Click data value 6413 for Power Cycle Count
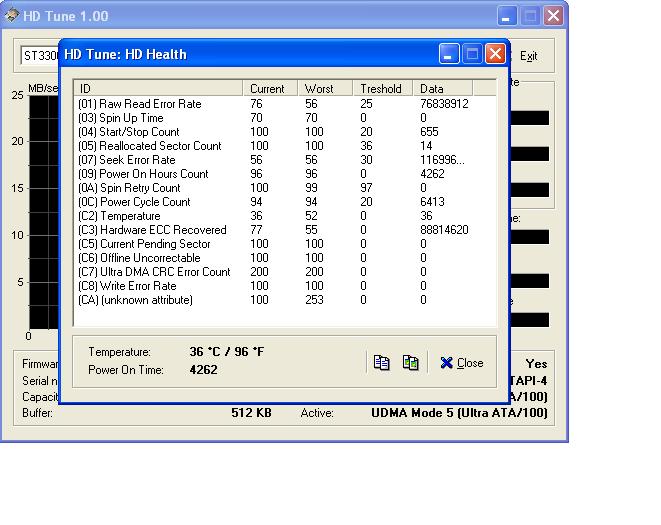The width and height of the screenshot is (661, 525). 432,202
